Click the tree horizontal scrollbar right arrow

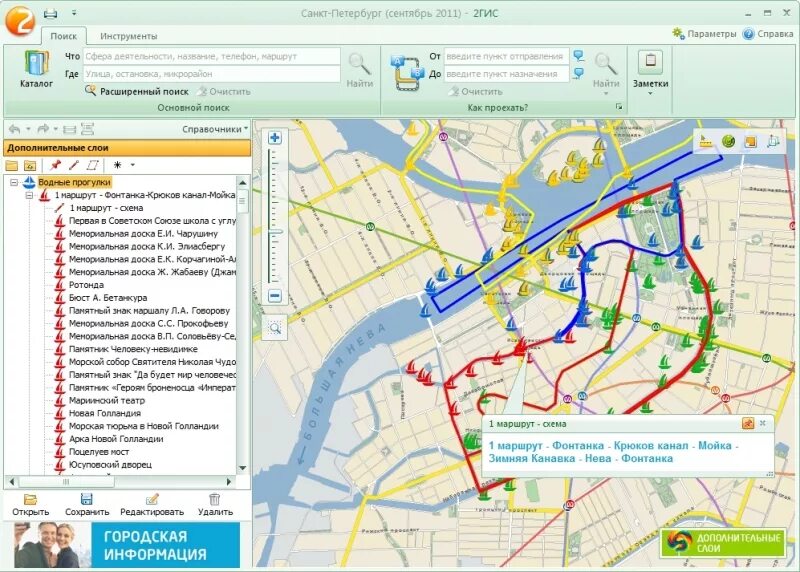[229, 481]
